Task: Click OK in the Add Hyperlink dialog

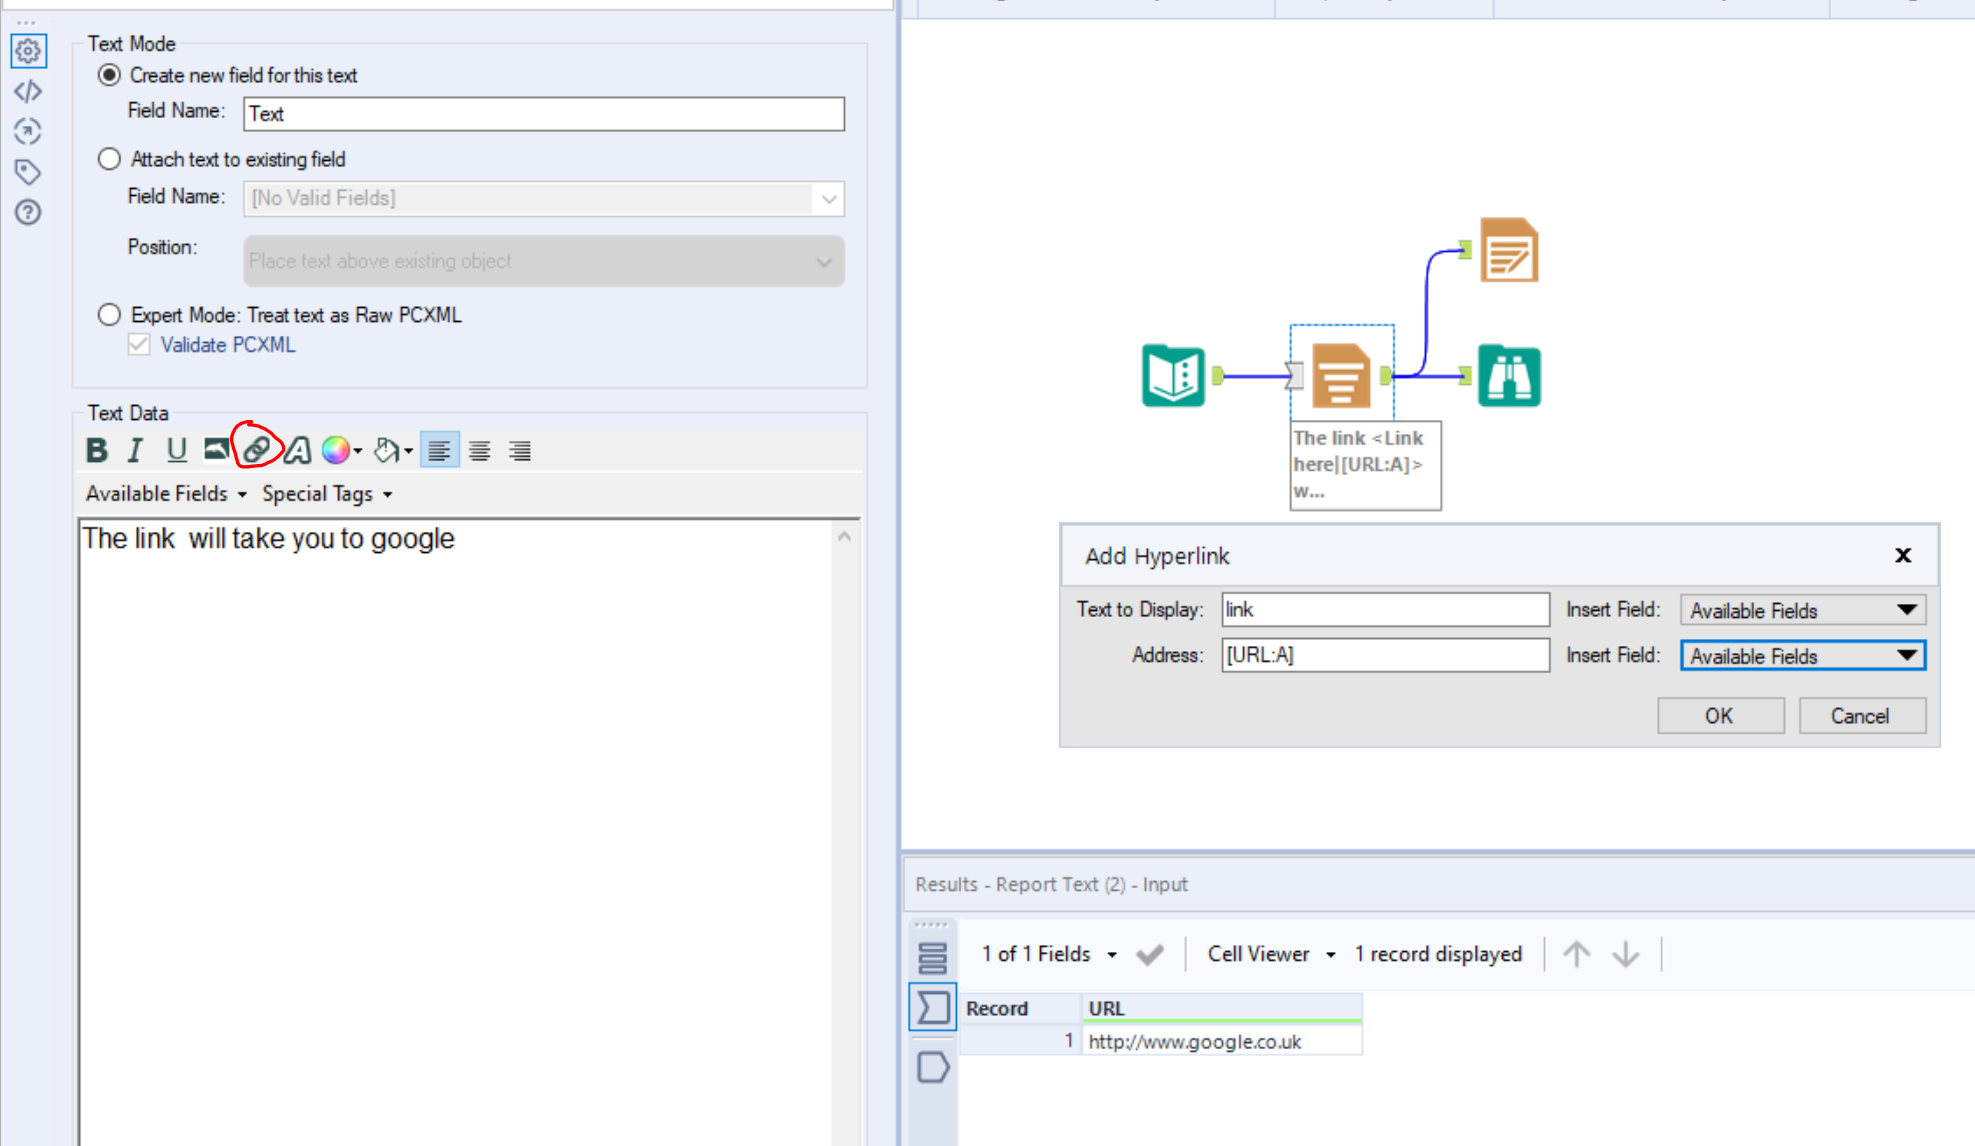Action: coord(1719,715)
